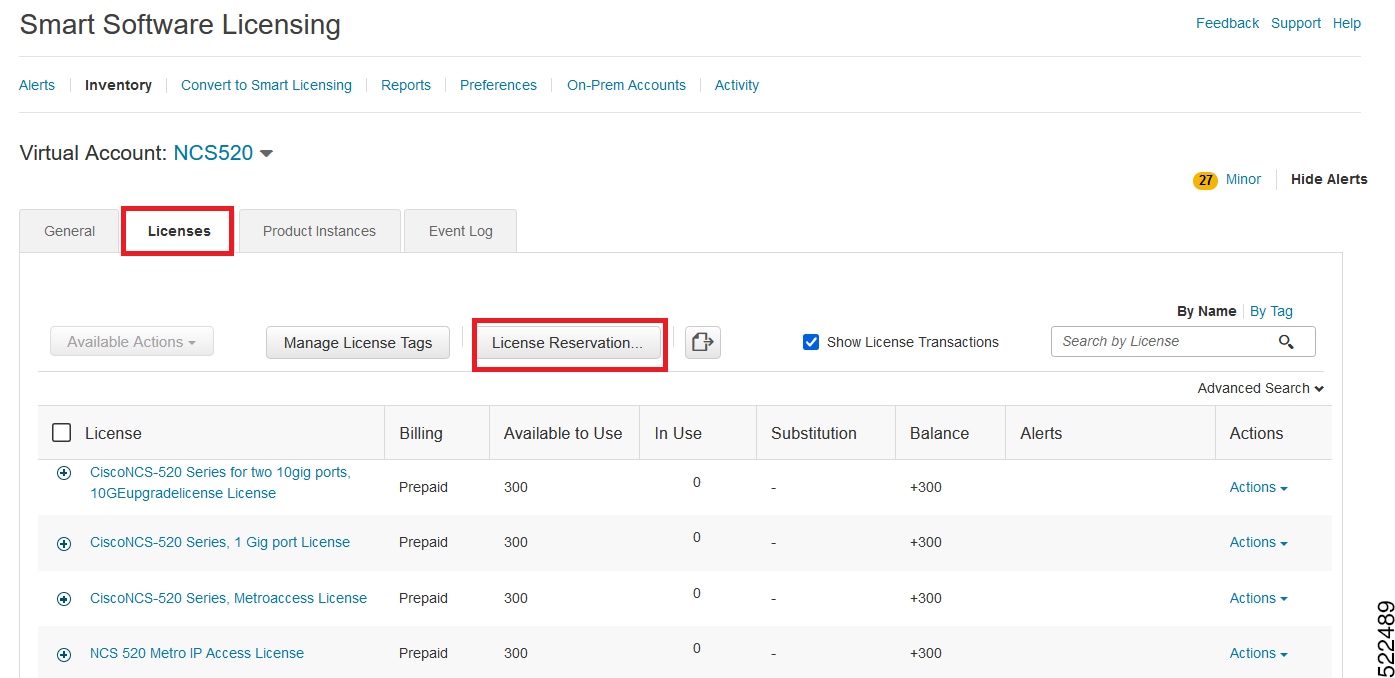Image resolution: width=1395 pixels, height=678 pixels.
Task: Open the Support link
Action: (1296, 23)
